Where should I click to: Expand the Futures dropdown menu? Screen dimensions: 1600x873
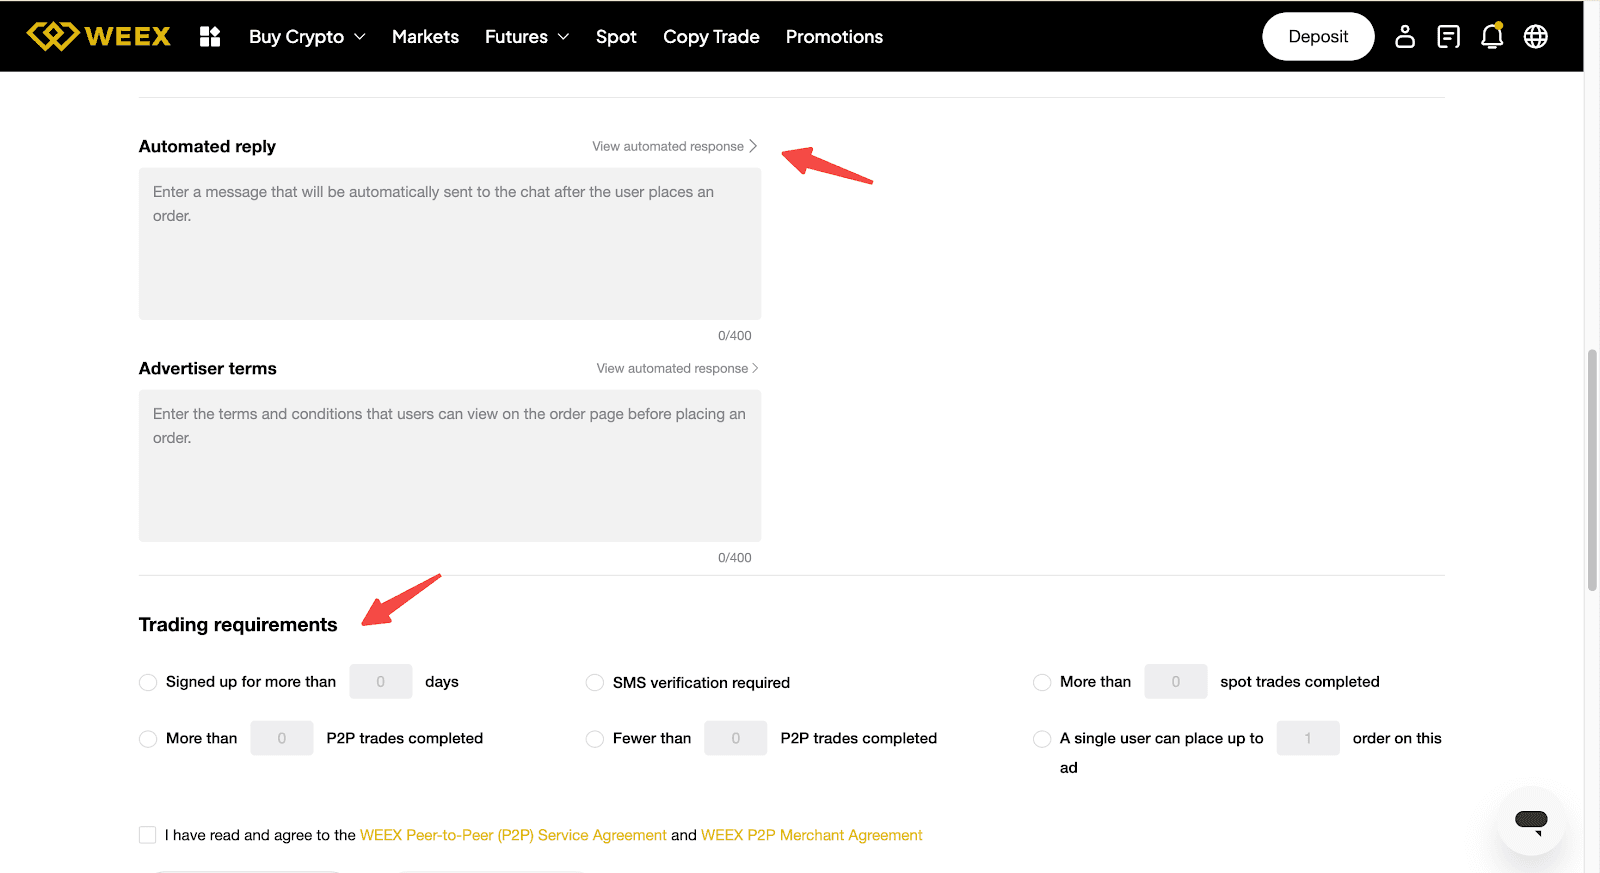527,37
